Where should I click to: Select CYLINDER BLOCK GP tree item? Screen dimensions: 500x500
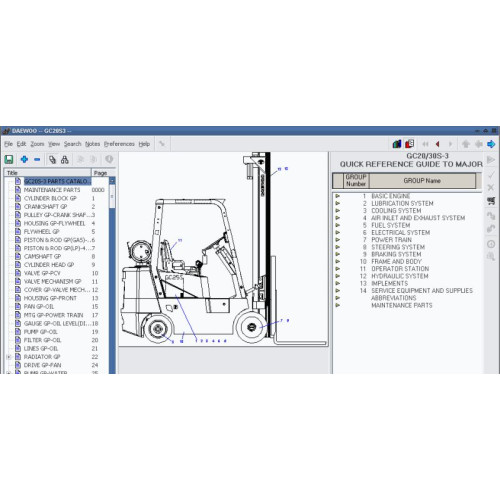(x=50, y=198)
